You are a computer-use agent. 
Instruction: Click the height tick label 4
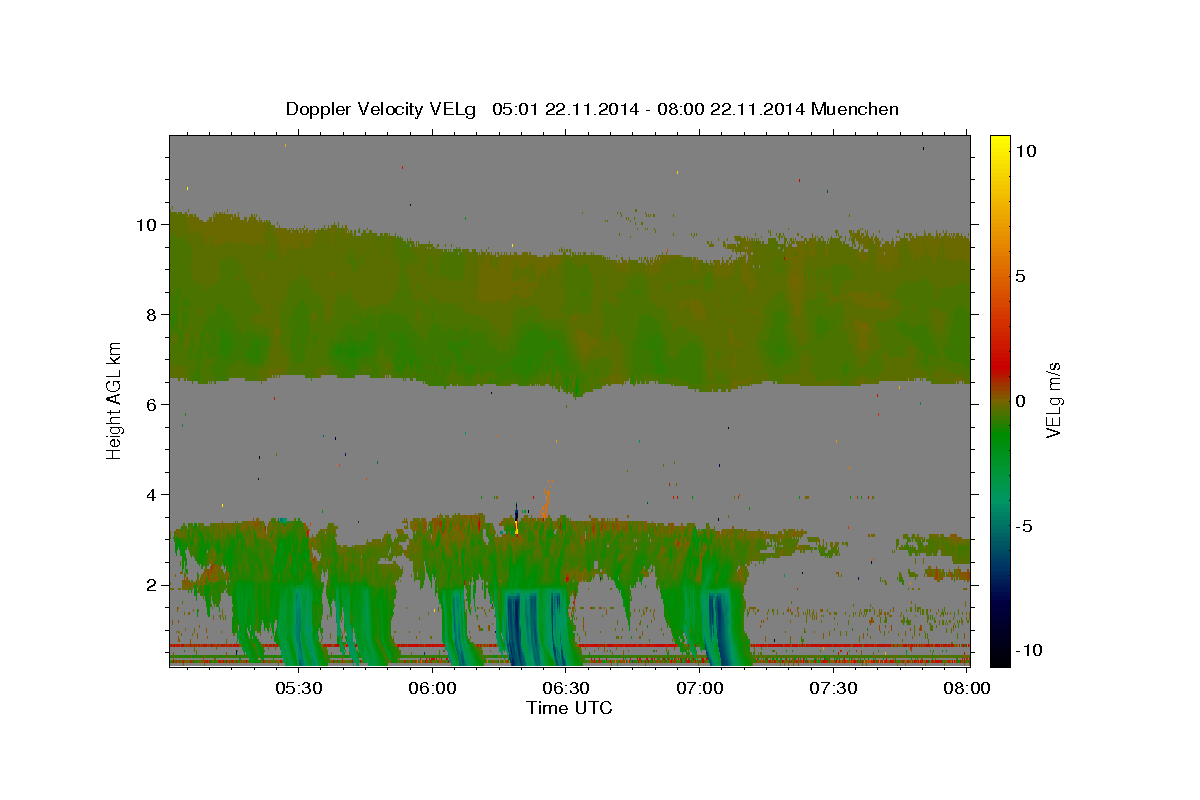153,495
